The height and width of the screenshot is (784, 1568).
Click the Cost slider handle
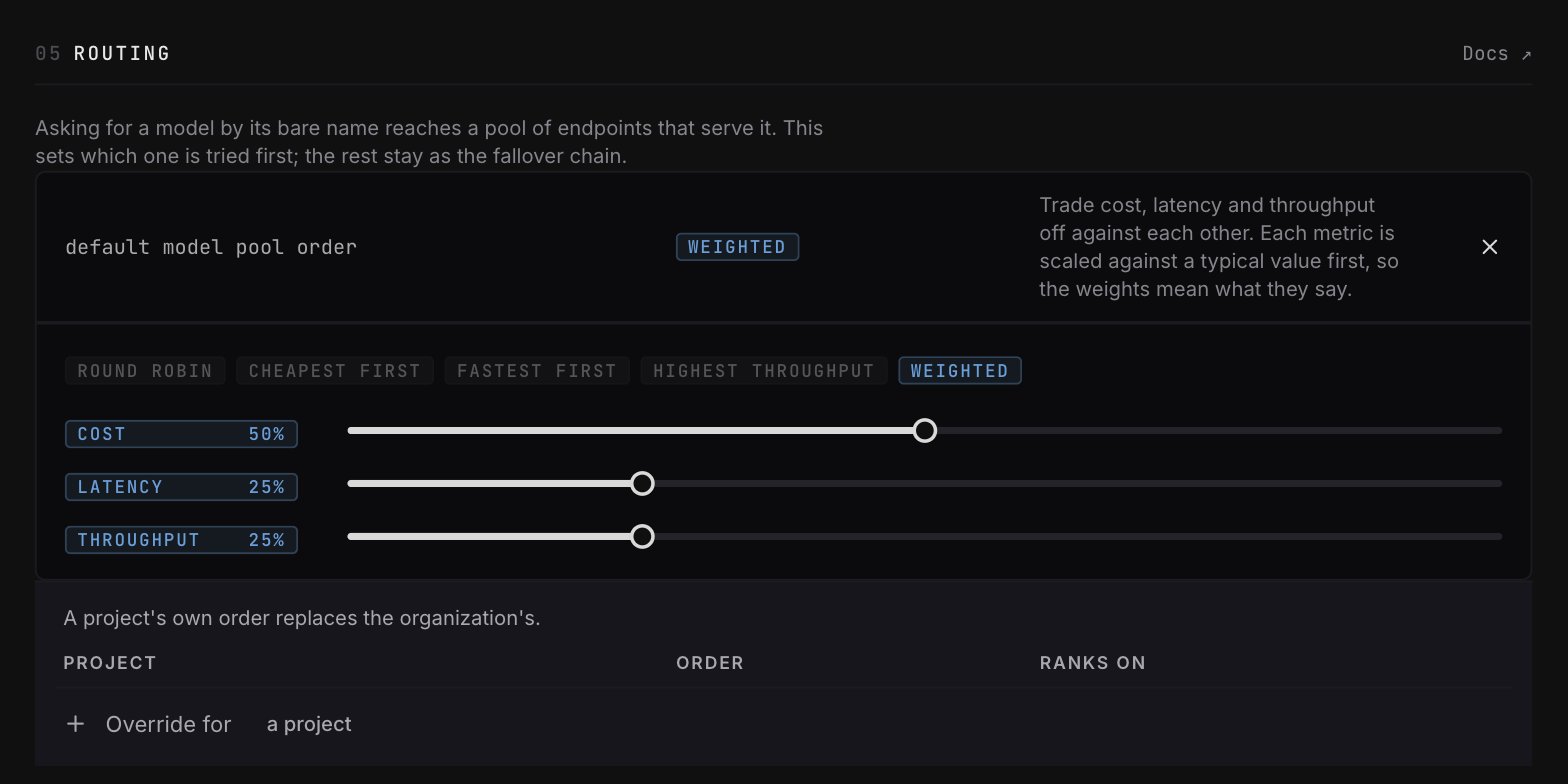pyautogui.click(x=925, y=431)
